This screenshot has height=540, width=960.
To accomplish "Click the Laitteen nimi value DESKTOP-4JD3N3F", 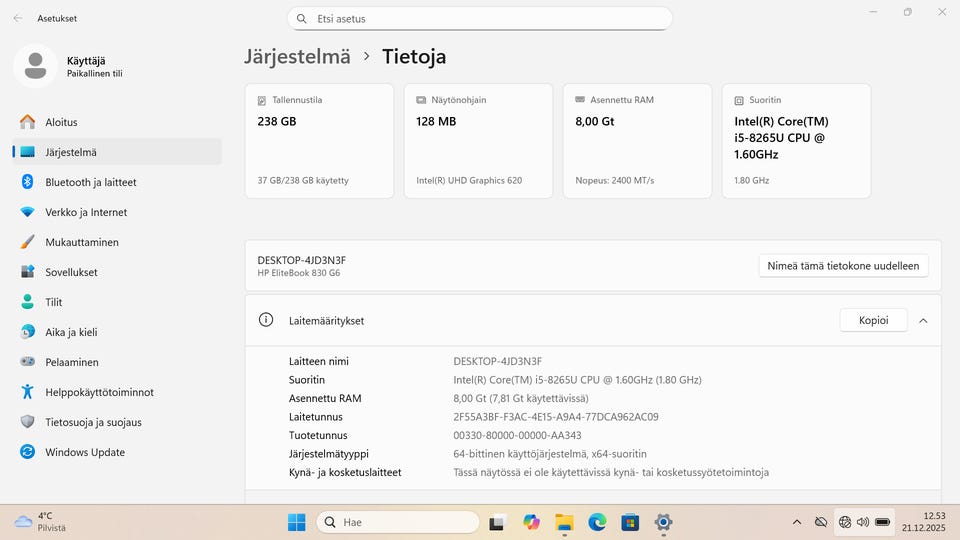I will (x=497, y=361).
